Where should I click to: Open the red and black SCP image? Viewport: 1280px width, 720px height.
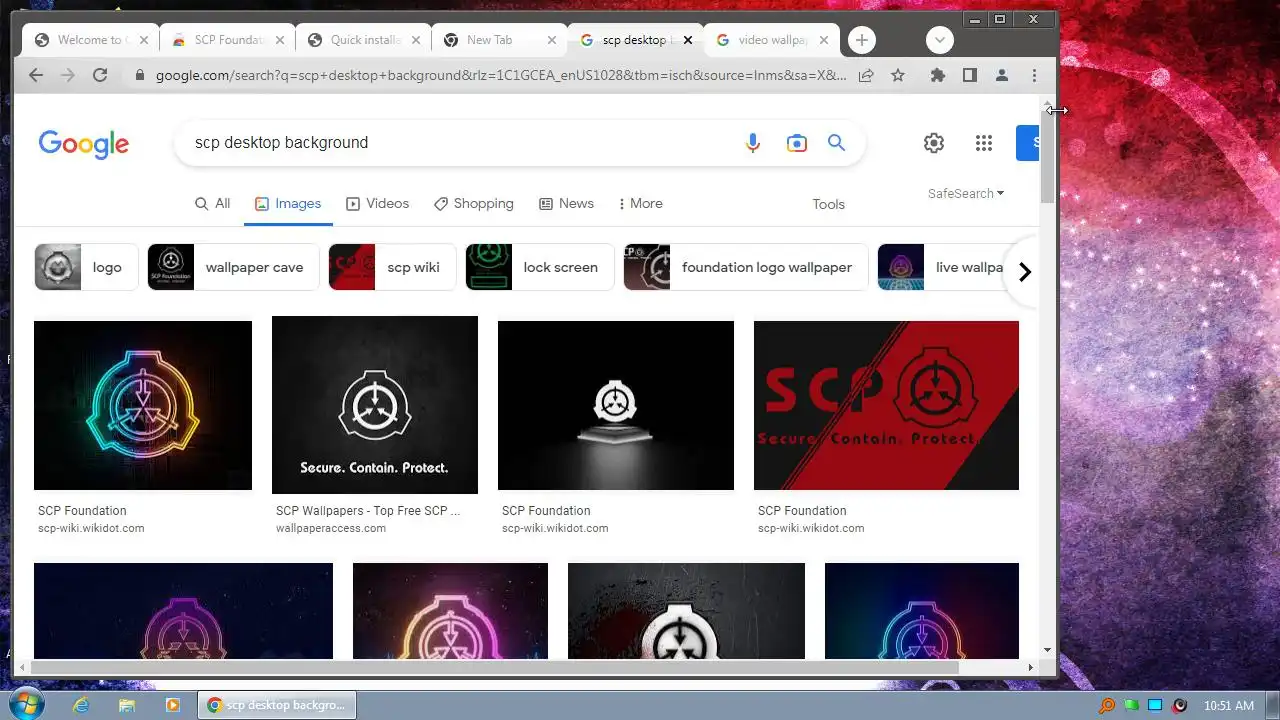pos(886,405)
